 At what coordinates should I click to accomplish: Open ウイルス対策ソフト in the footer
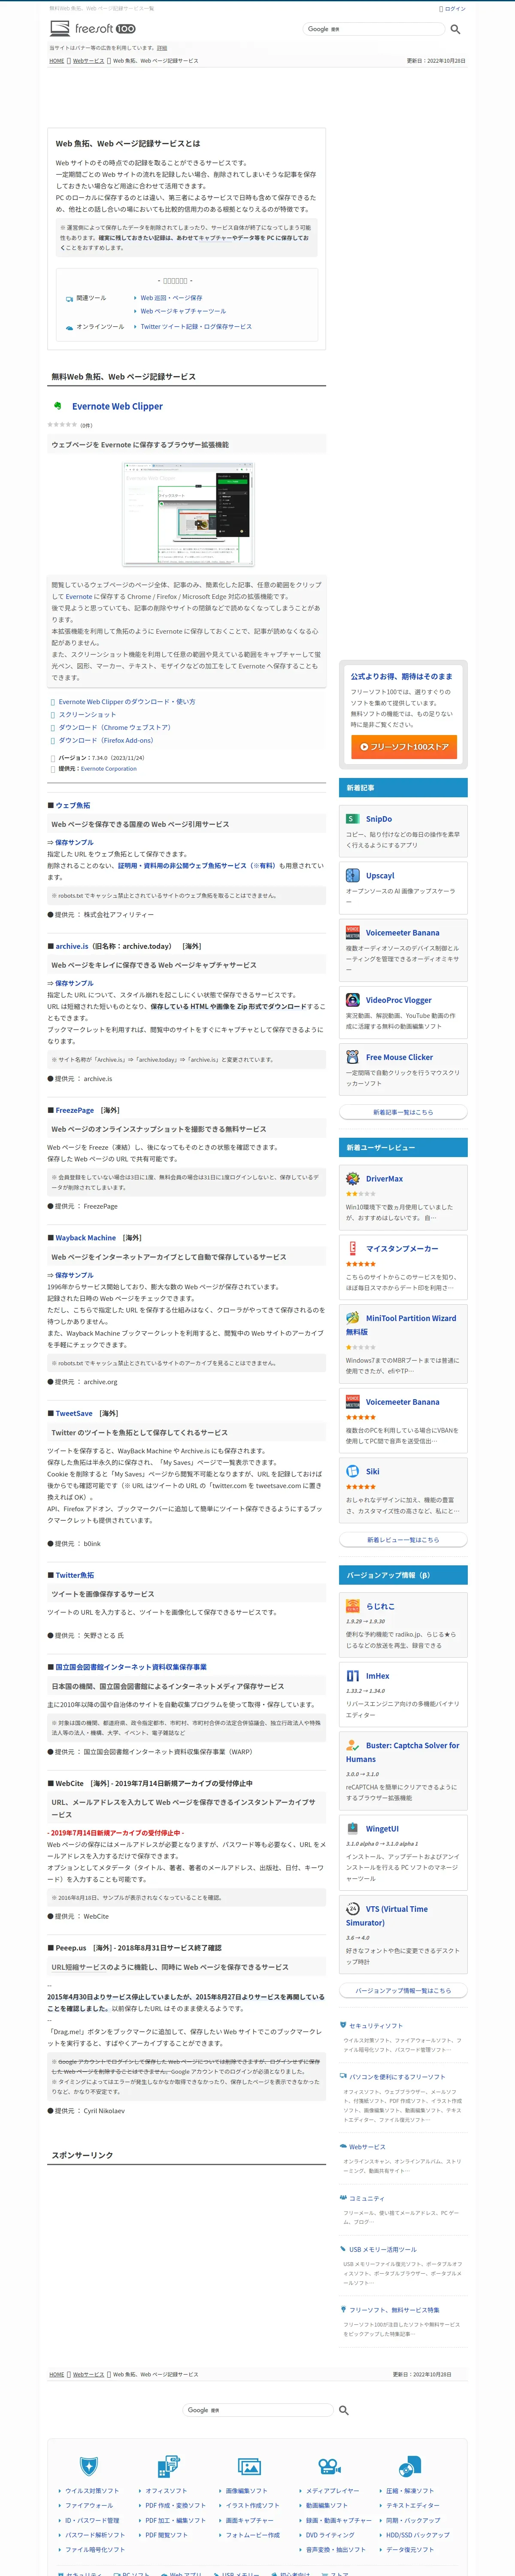click(x=92, y=2491)
